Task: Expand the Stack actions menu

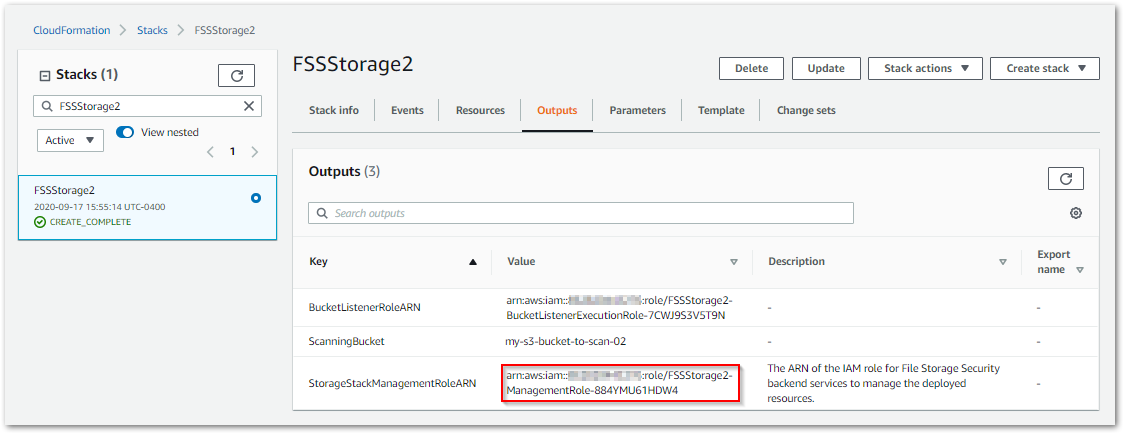Action: (926, 69)
